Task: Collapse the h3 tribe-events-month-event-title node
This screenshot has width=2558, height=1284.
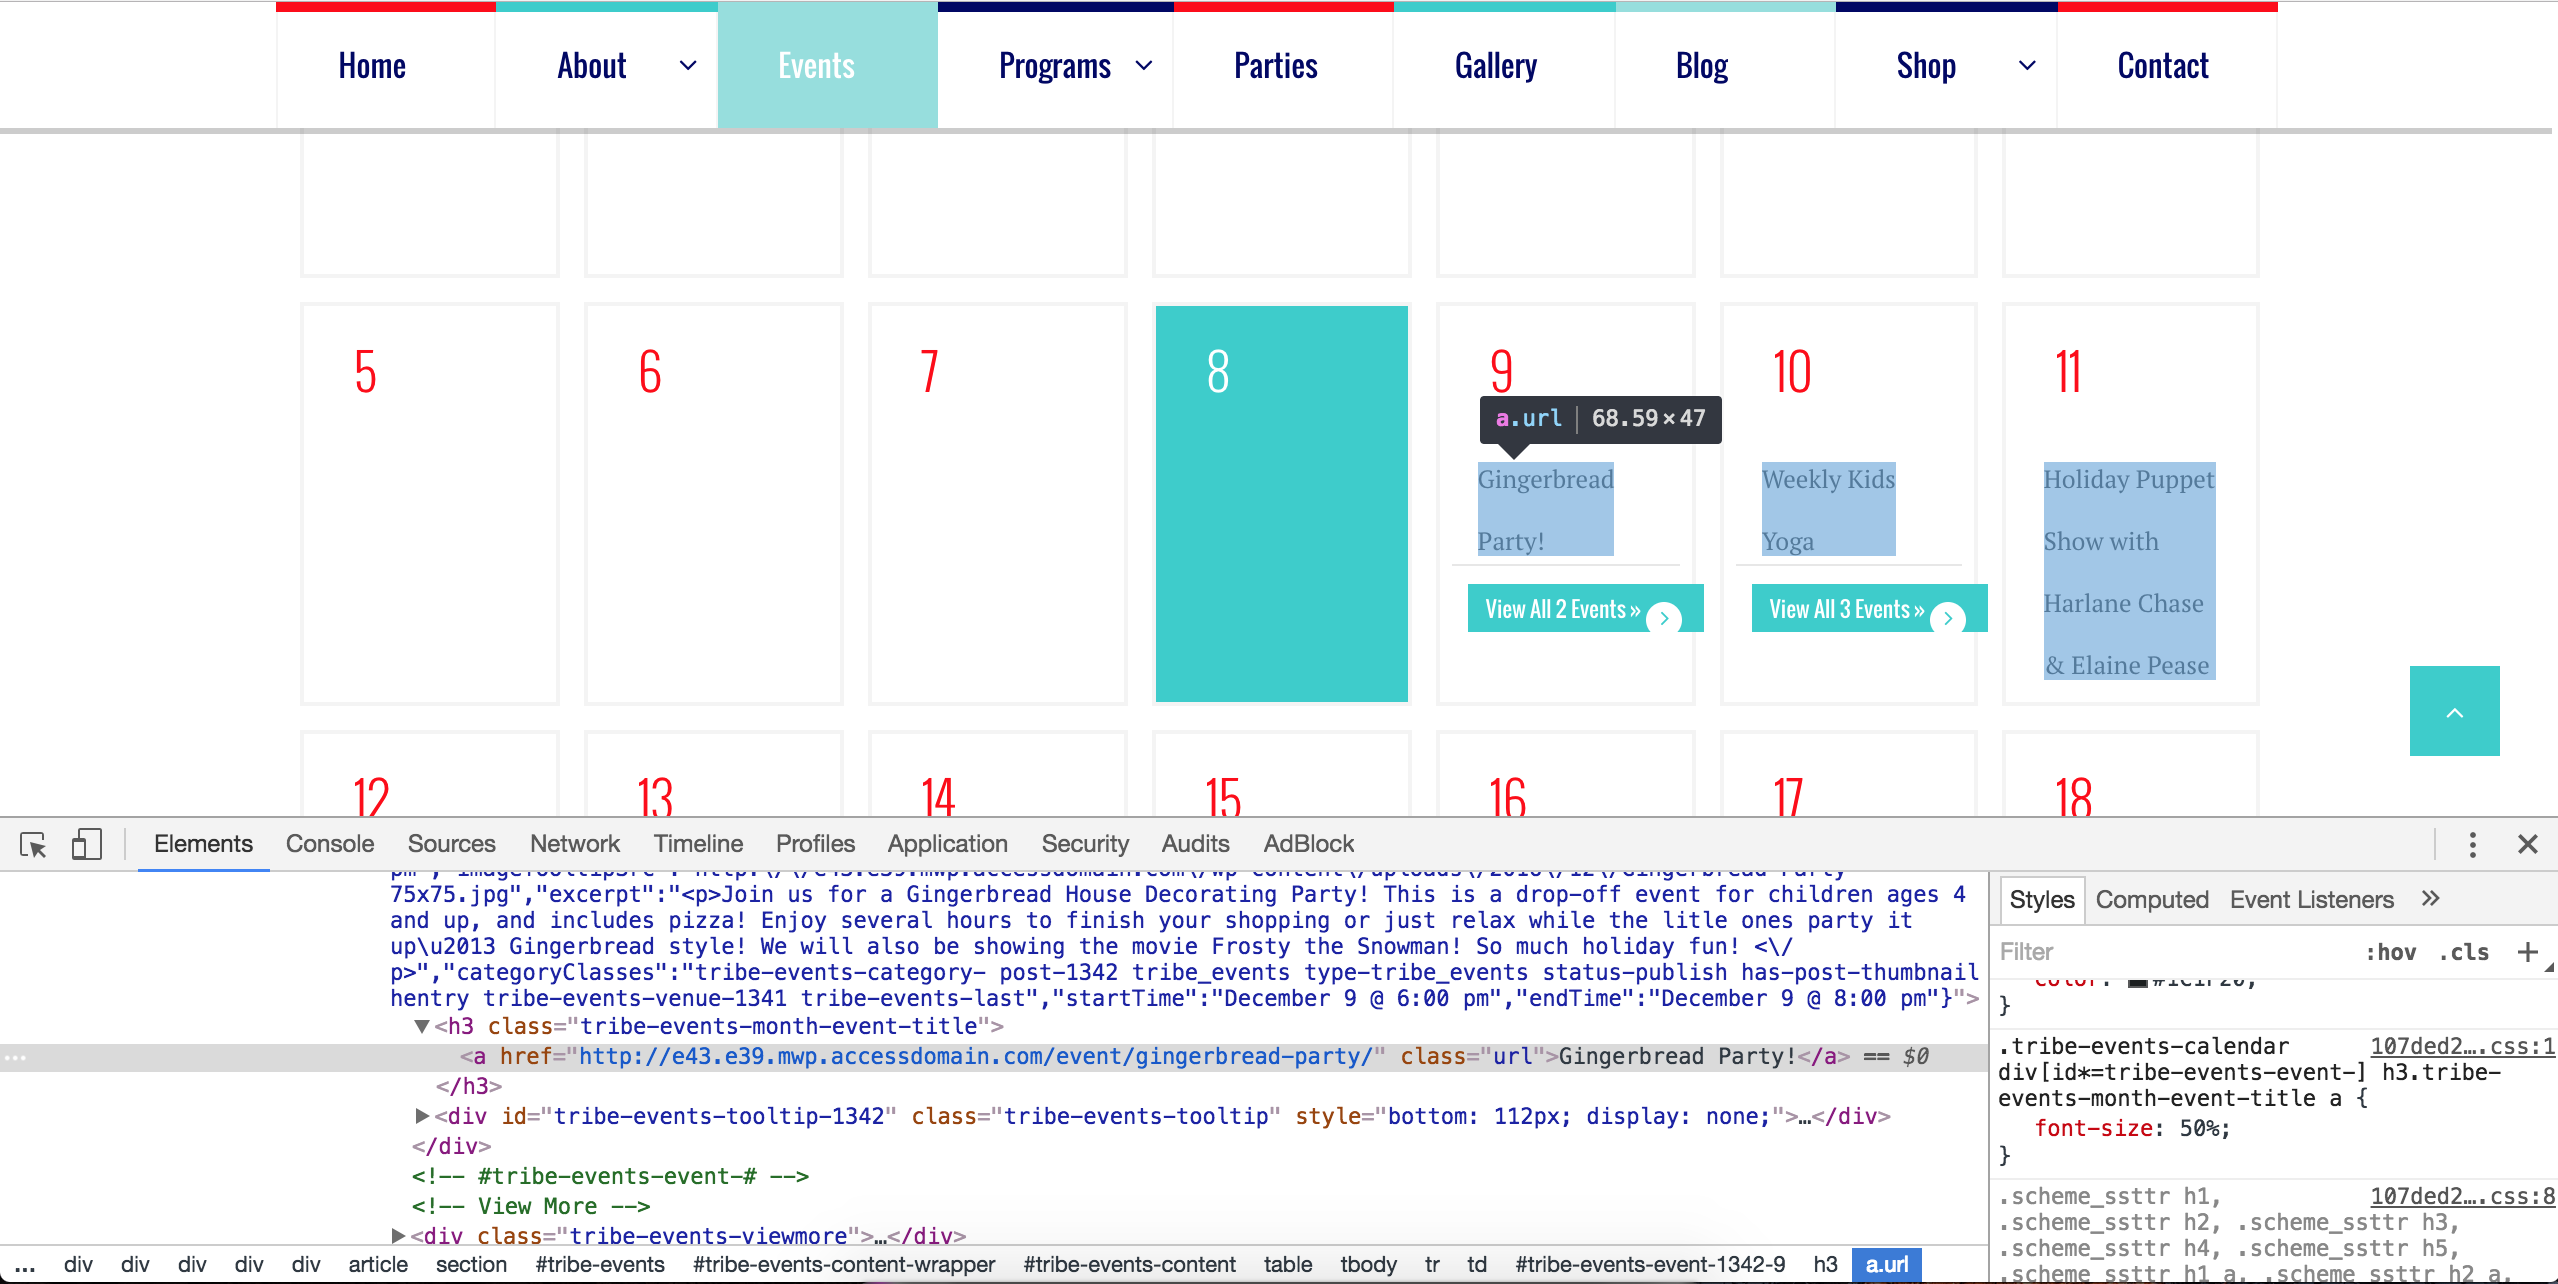Action: point(422,1027)
